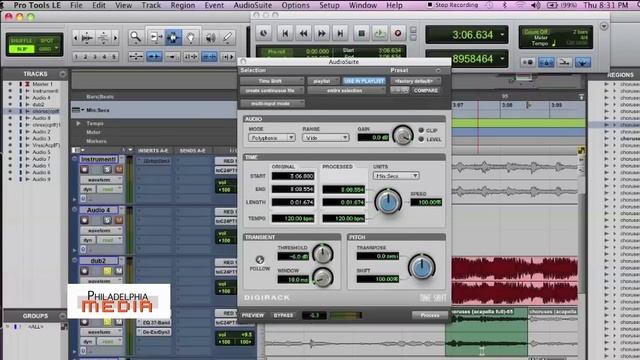Screen dimensions: 640x360
Task: Adjust the Transient Threshold knob
Action: [x=322, y=254]
